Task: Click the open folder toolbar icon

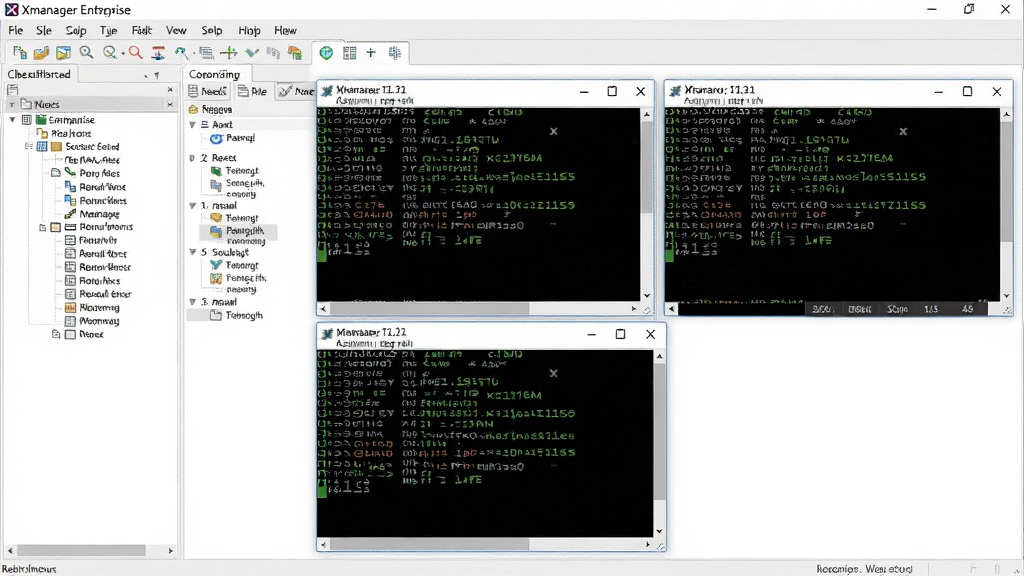Action: click(x=41, y=53)
